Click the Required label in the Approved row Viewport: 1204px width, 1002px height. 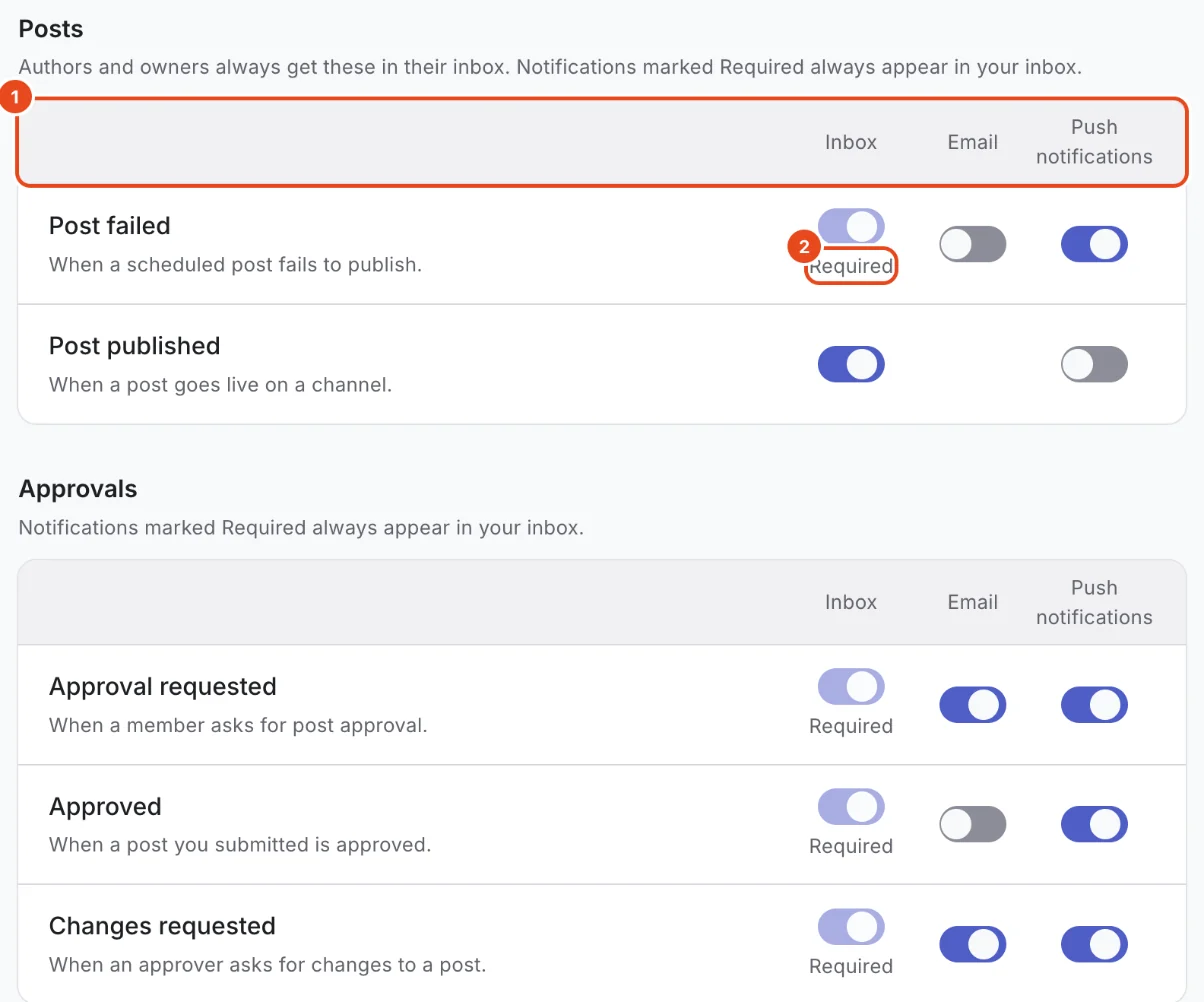[x=851, y=846]
